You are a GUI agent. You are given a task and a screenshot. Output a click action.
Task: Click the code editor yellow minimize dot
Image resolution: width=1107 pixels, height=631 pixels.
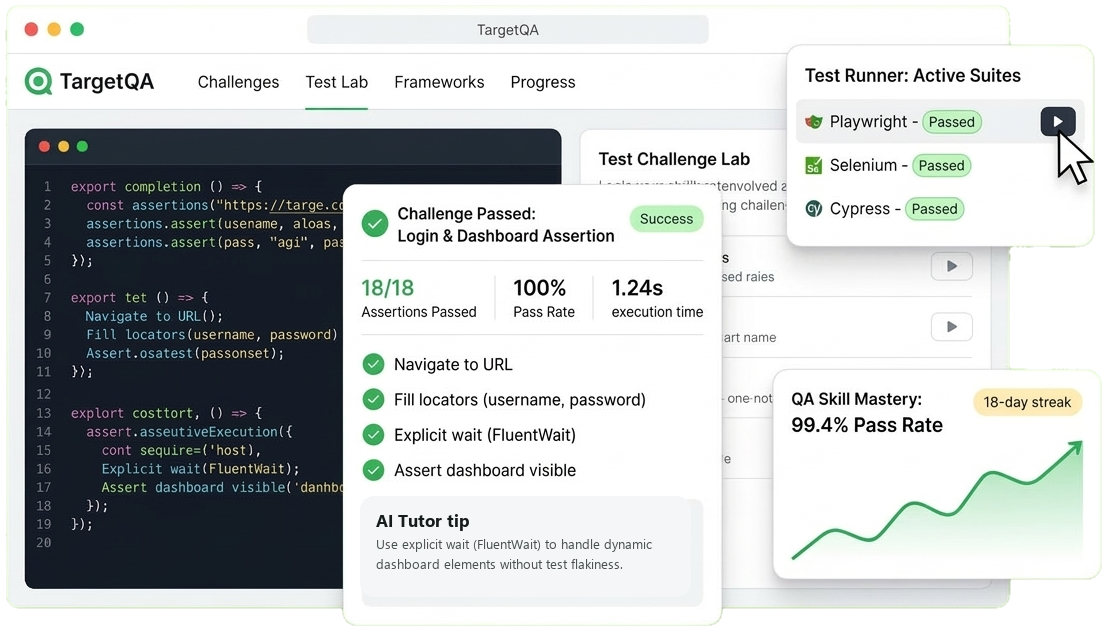click(x=64, y=146)
